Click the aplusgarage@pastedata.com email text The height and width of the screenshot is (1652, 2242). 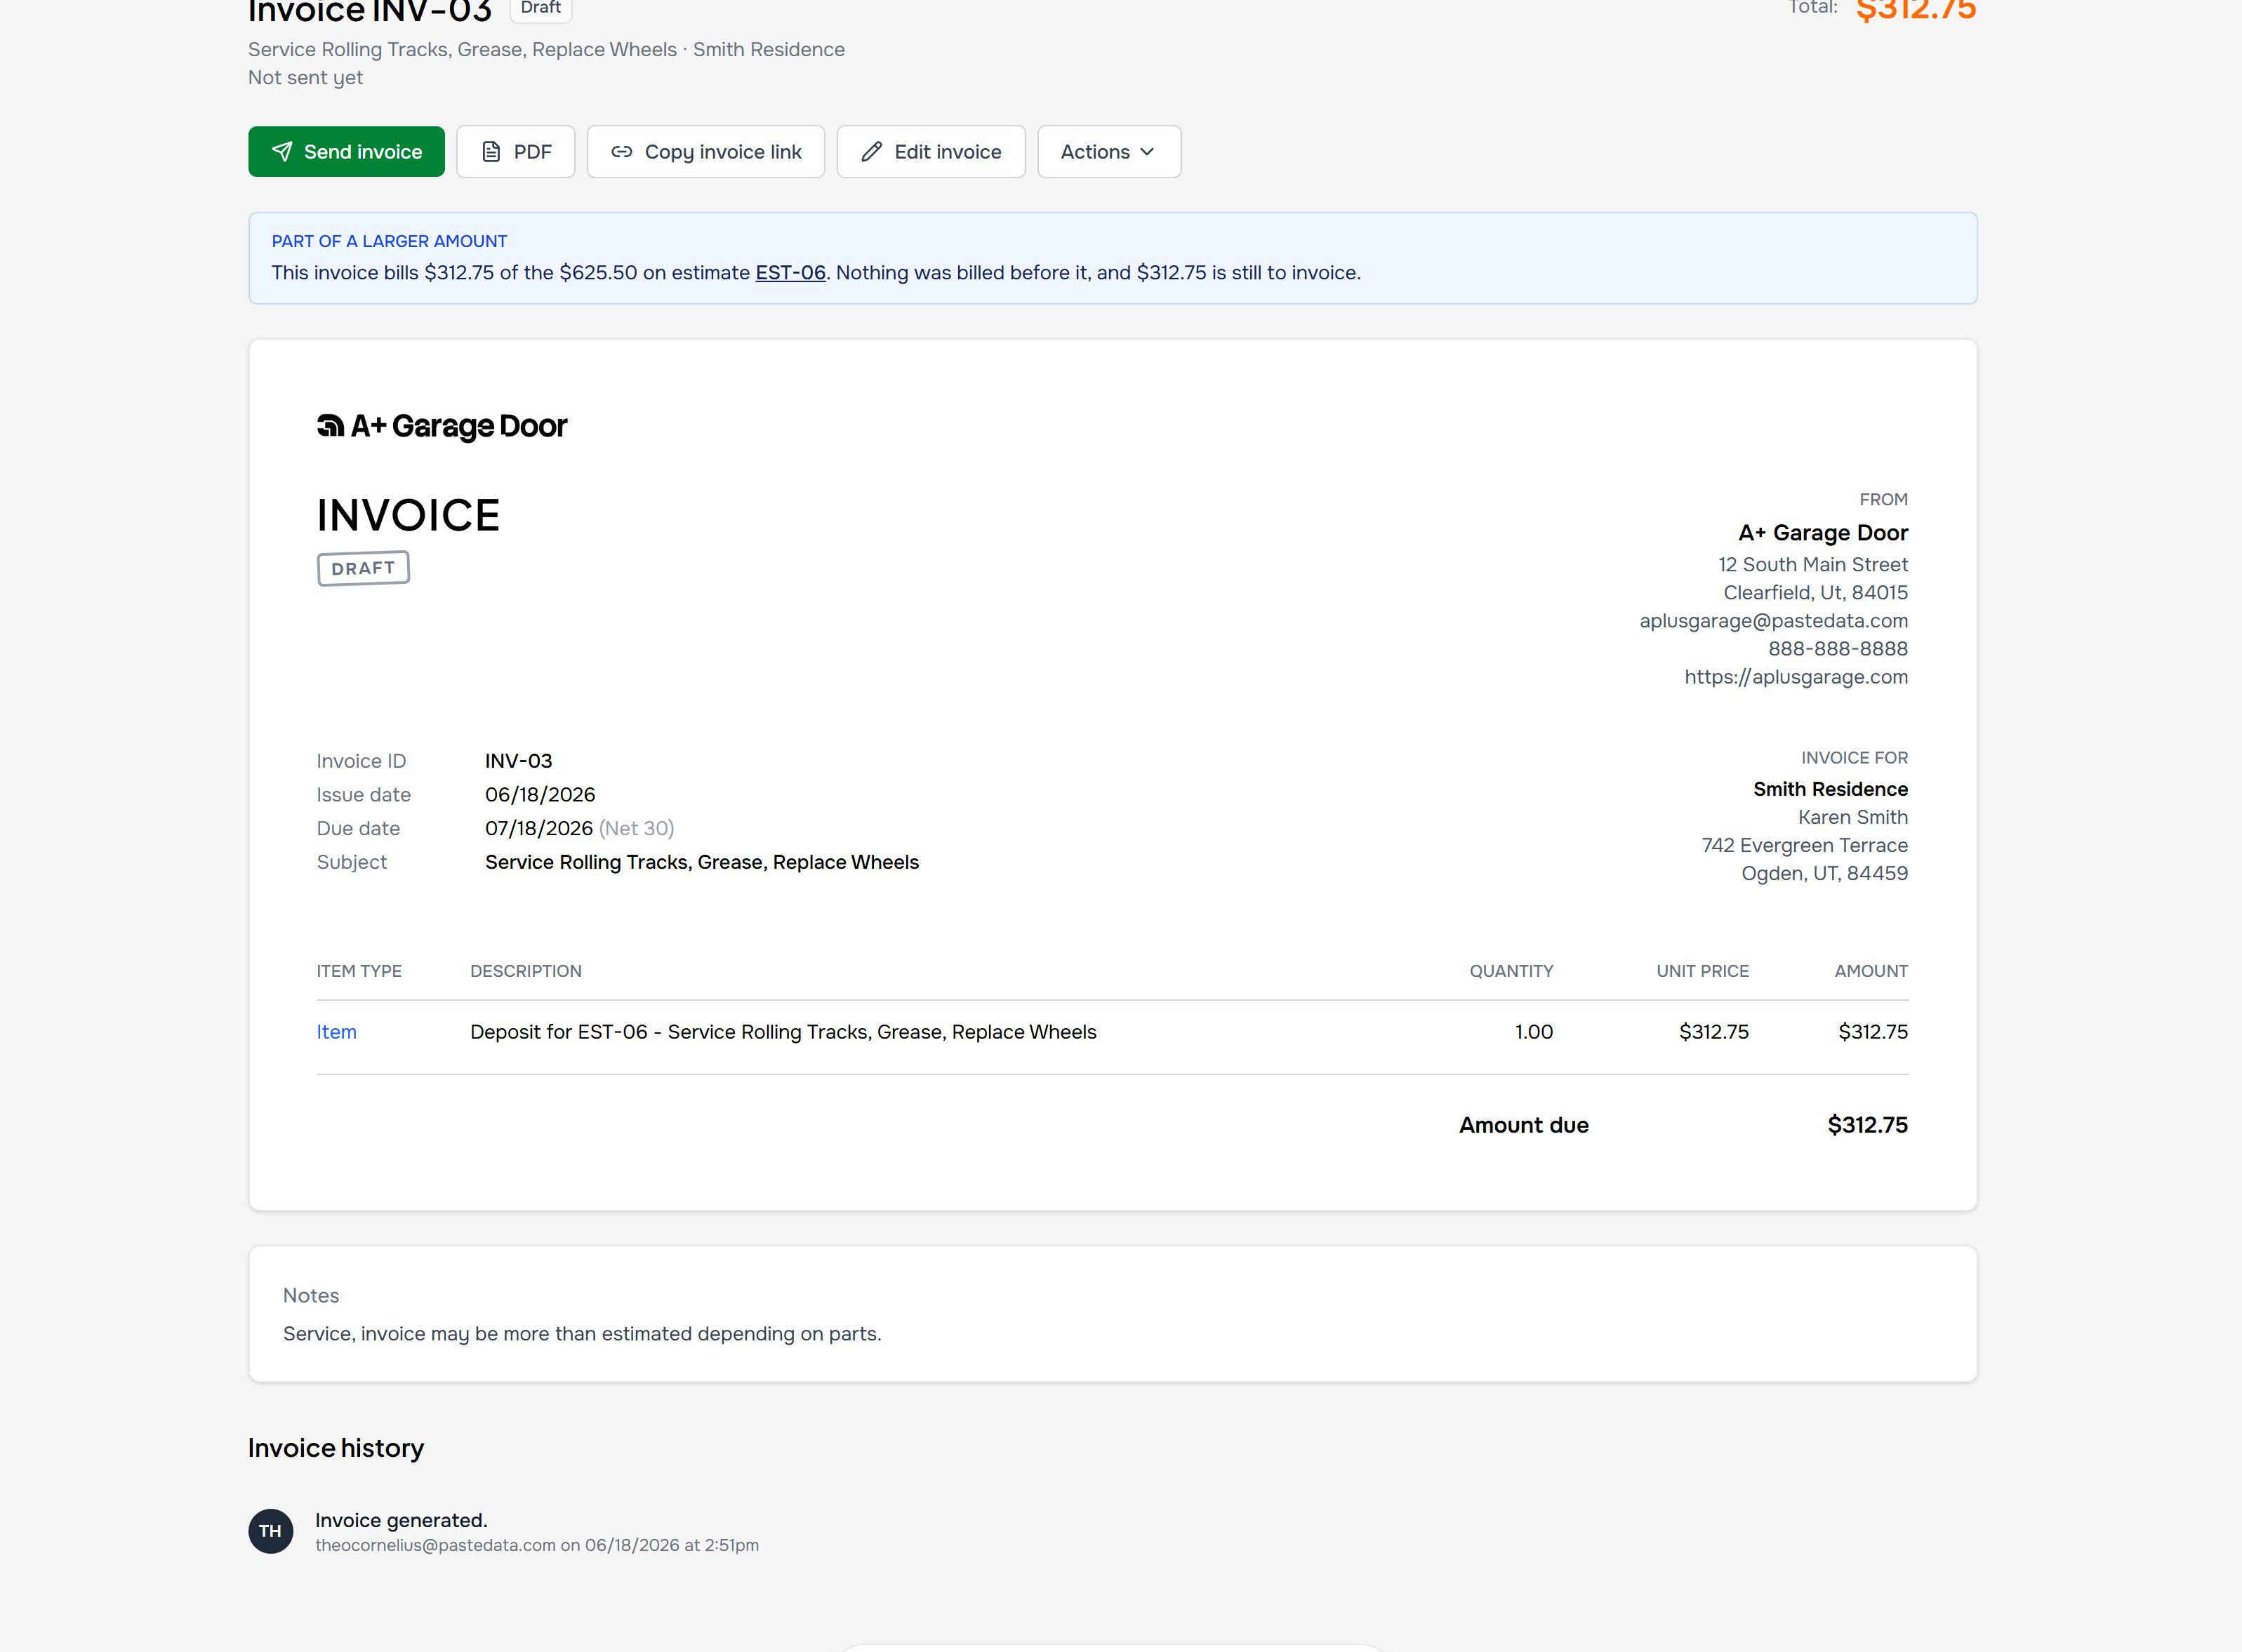(1774, 621)
